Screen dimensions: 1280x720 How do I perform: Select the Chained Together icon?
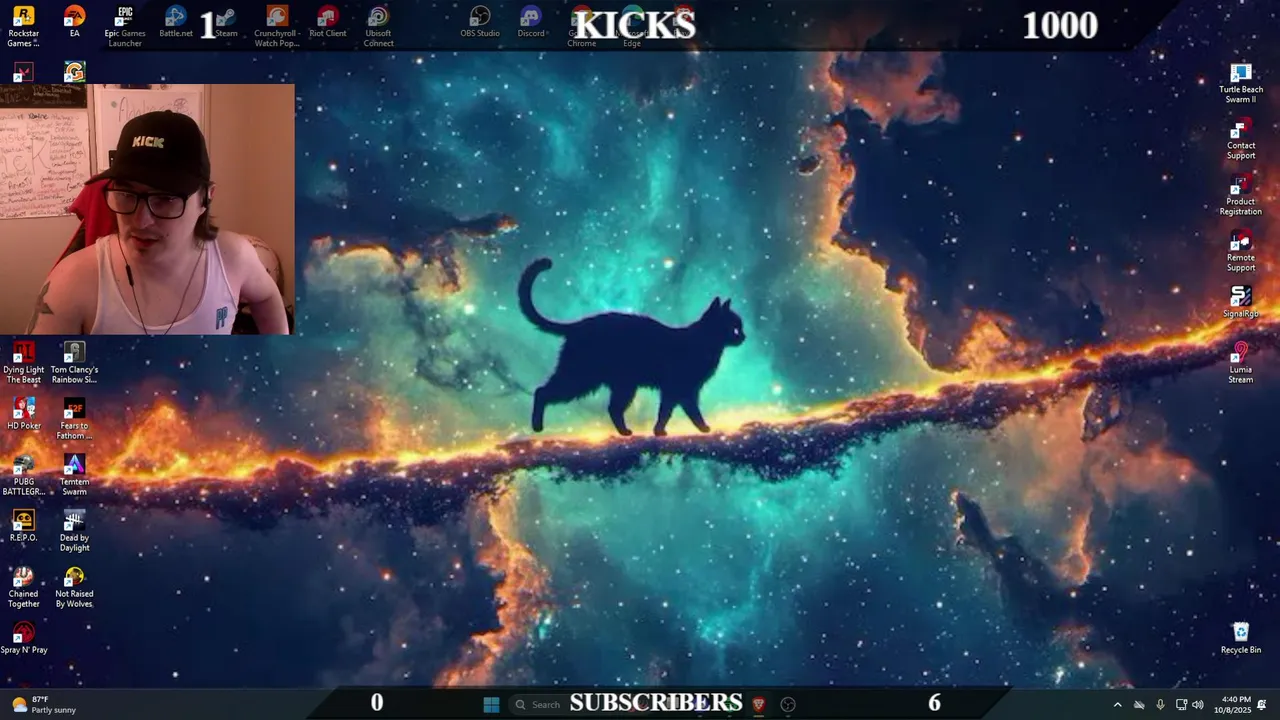(x=23, y=586)
